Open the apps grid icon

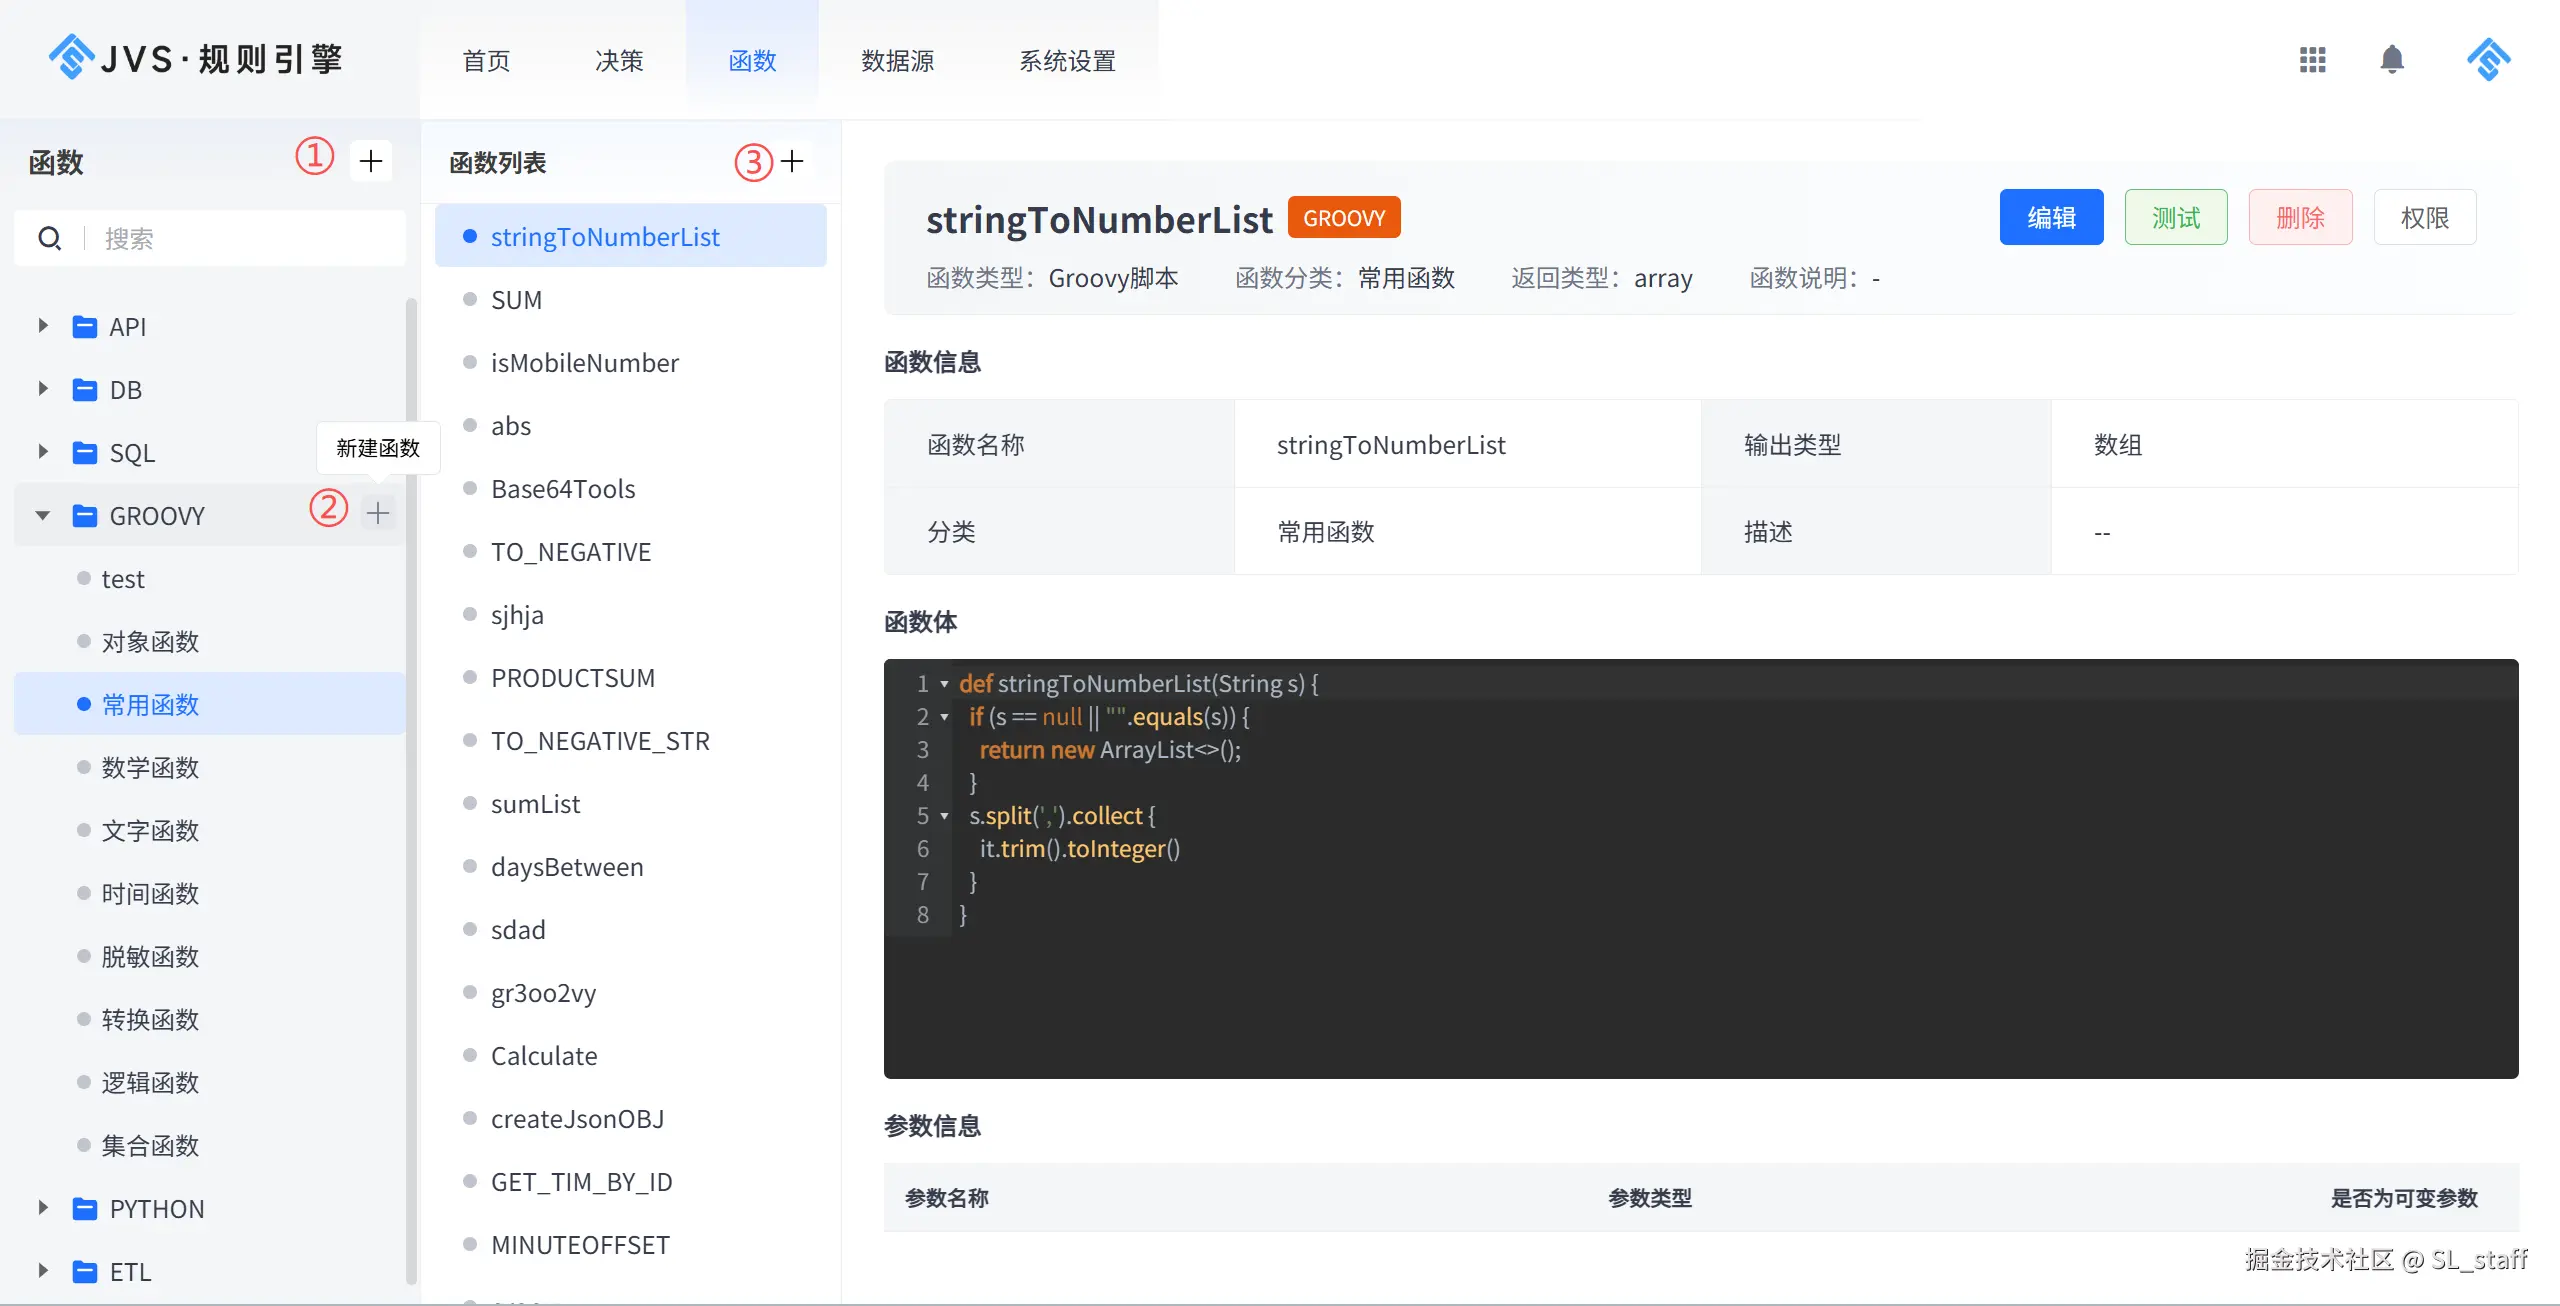[x=2312, y=60]
